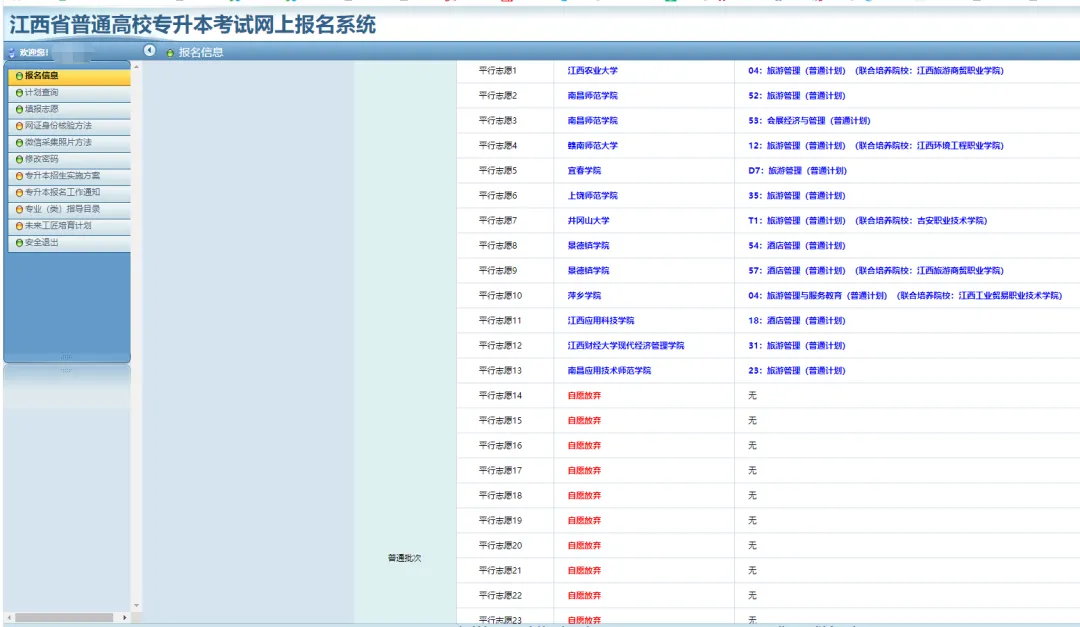1080x627 pixels.
Task: Click the horizontal scrollbar right arrow
Action: pos(124,617)
